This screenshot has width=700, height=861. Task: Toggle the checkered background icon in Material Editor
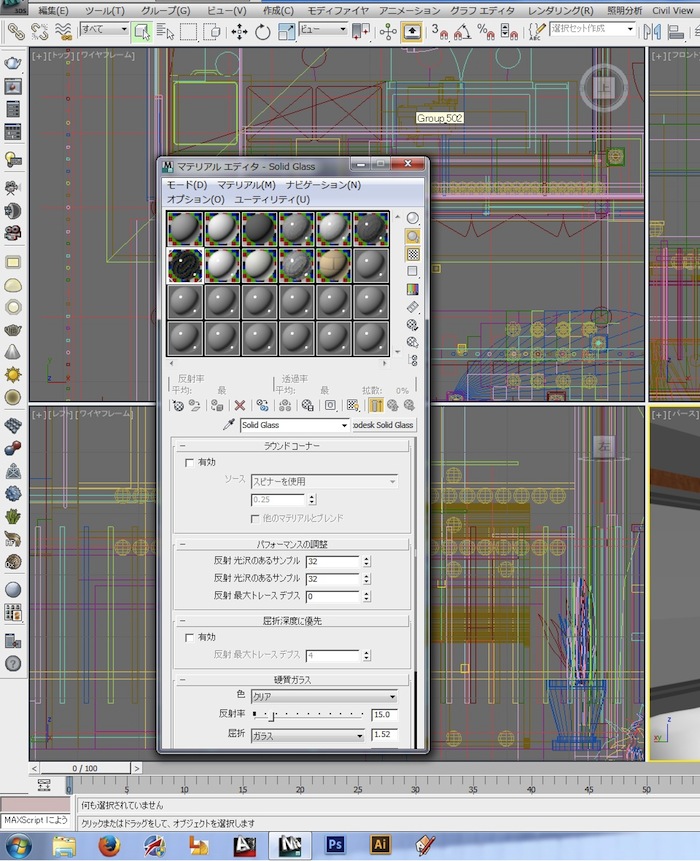click(412, 254)
